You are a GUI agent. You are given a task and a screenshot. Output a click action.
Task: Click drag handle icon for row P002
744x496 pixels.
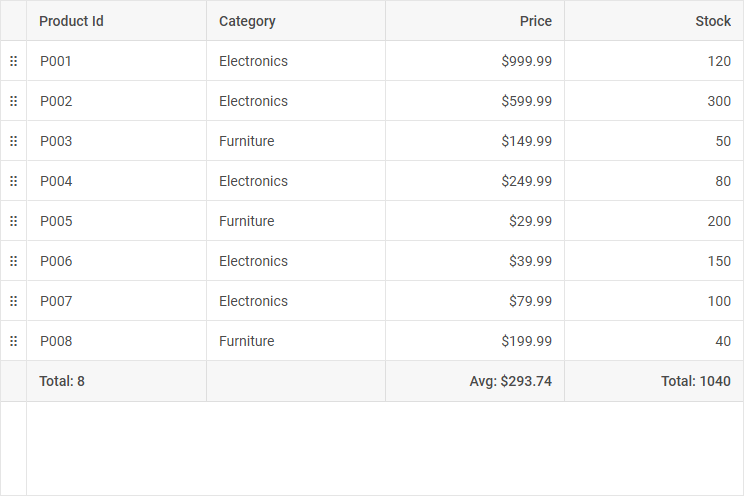point(13,101)
